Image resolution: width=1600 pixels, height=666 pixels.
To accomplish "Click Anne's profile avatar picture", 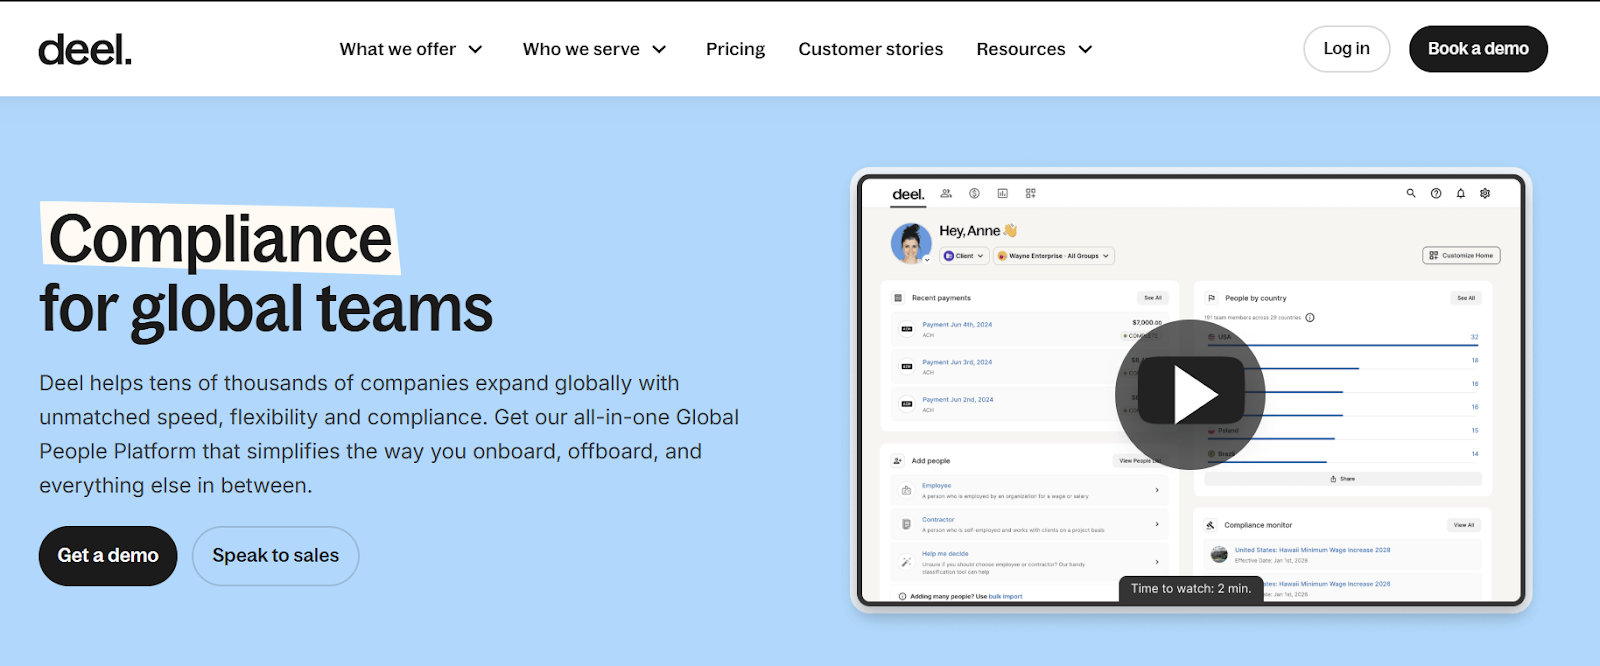I will tap(911, 243).
